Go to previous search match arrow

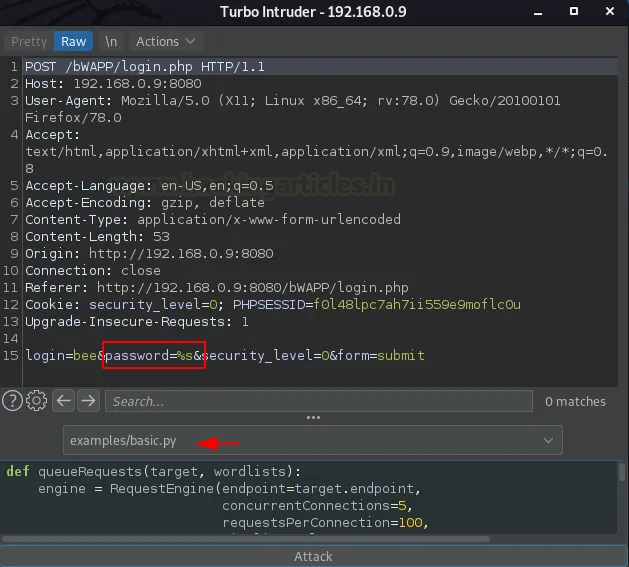(x=63, y=400)
